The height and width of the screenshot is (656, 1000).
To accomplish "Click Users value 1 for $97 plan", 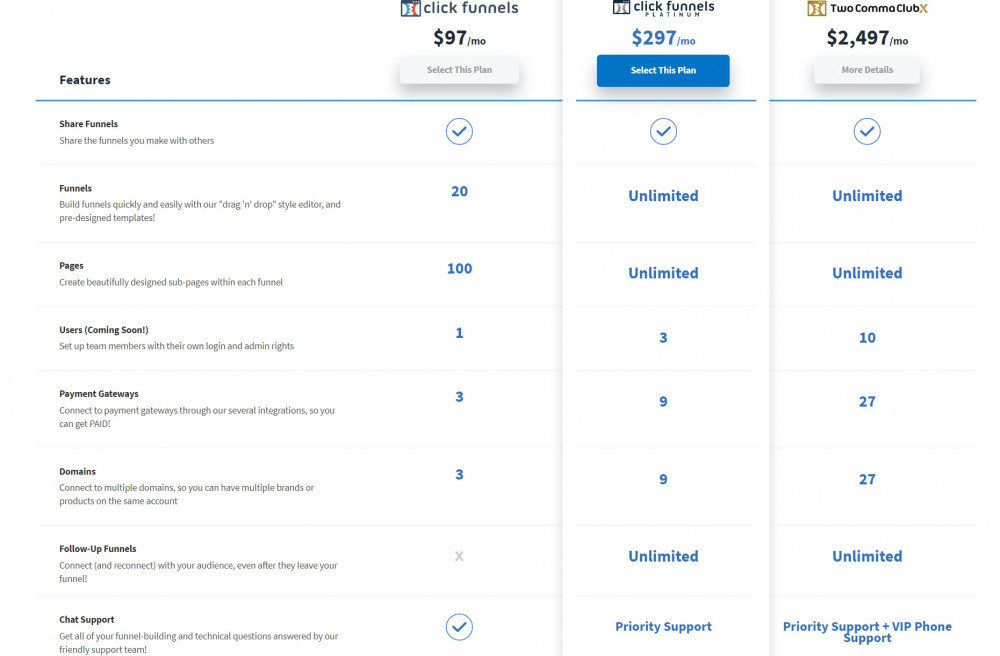I will 459,333.
